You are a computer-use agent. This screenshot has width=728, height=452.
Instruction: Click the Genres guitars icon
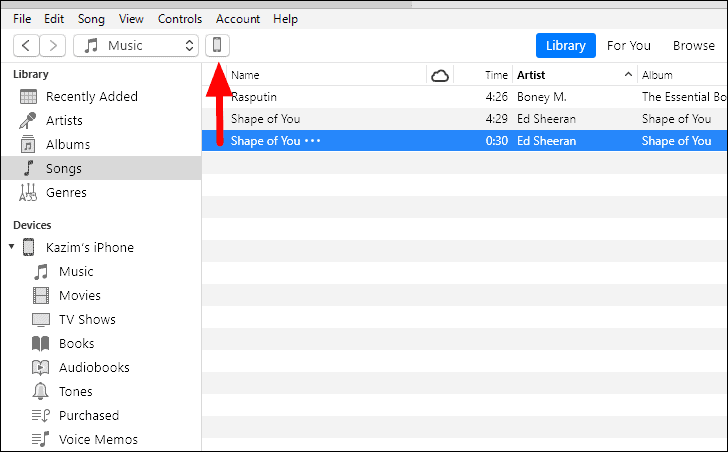coord(28,192)
